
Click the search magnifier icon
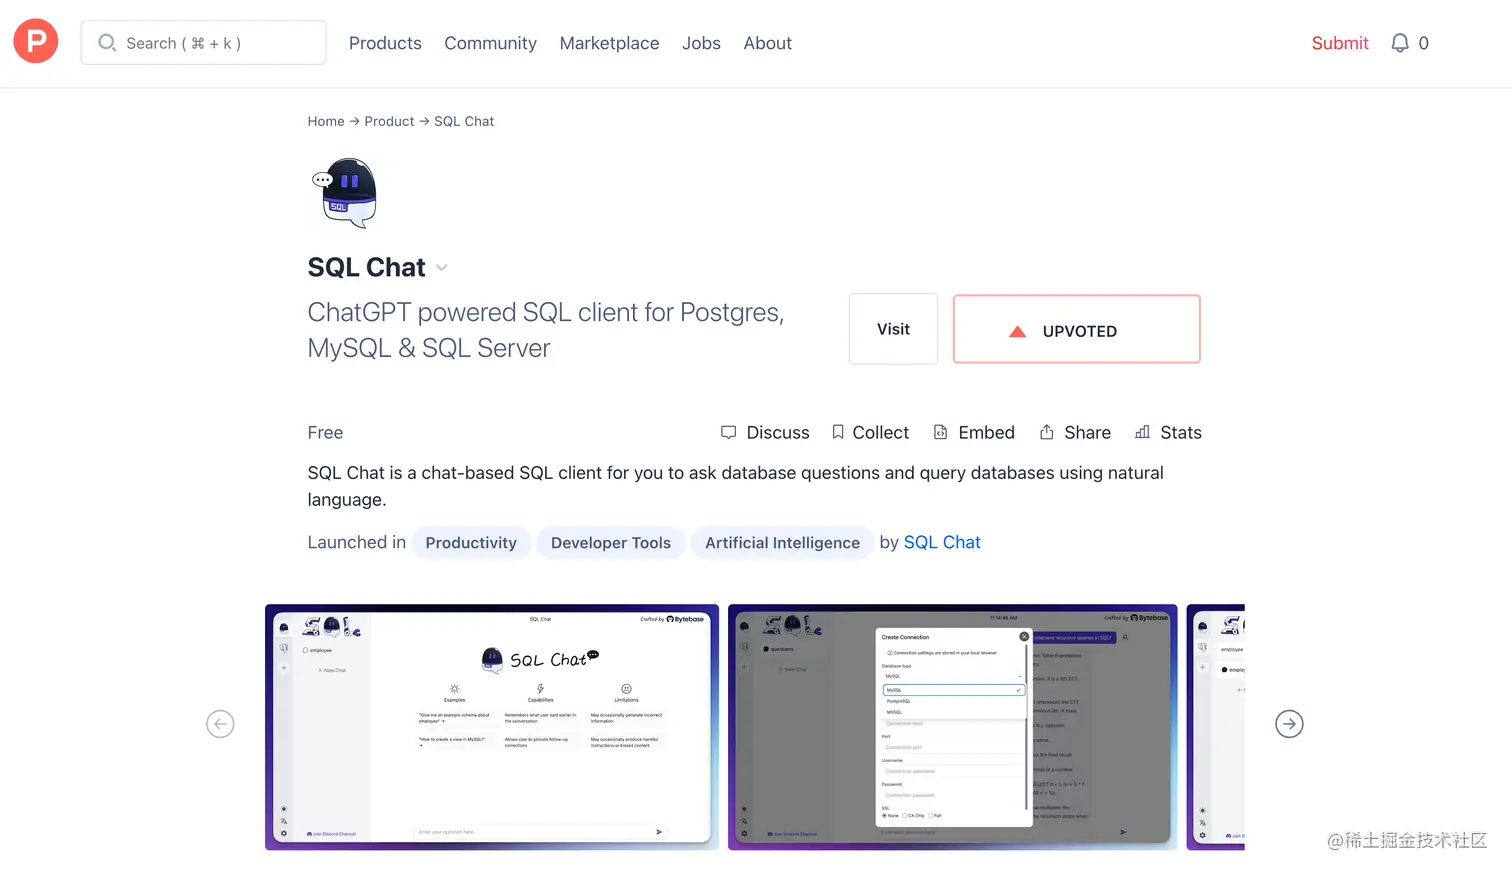[x=107, y=43]
